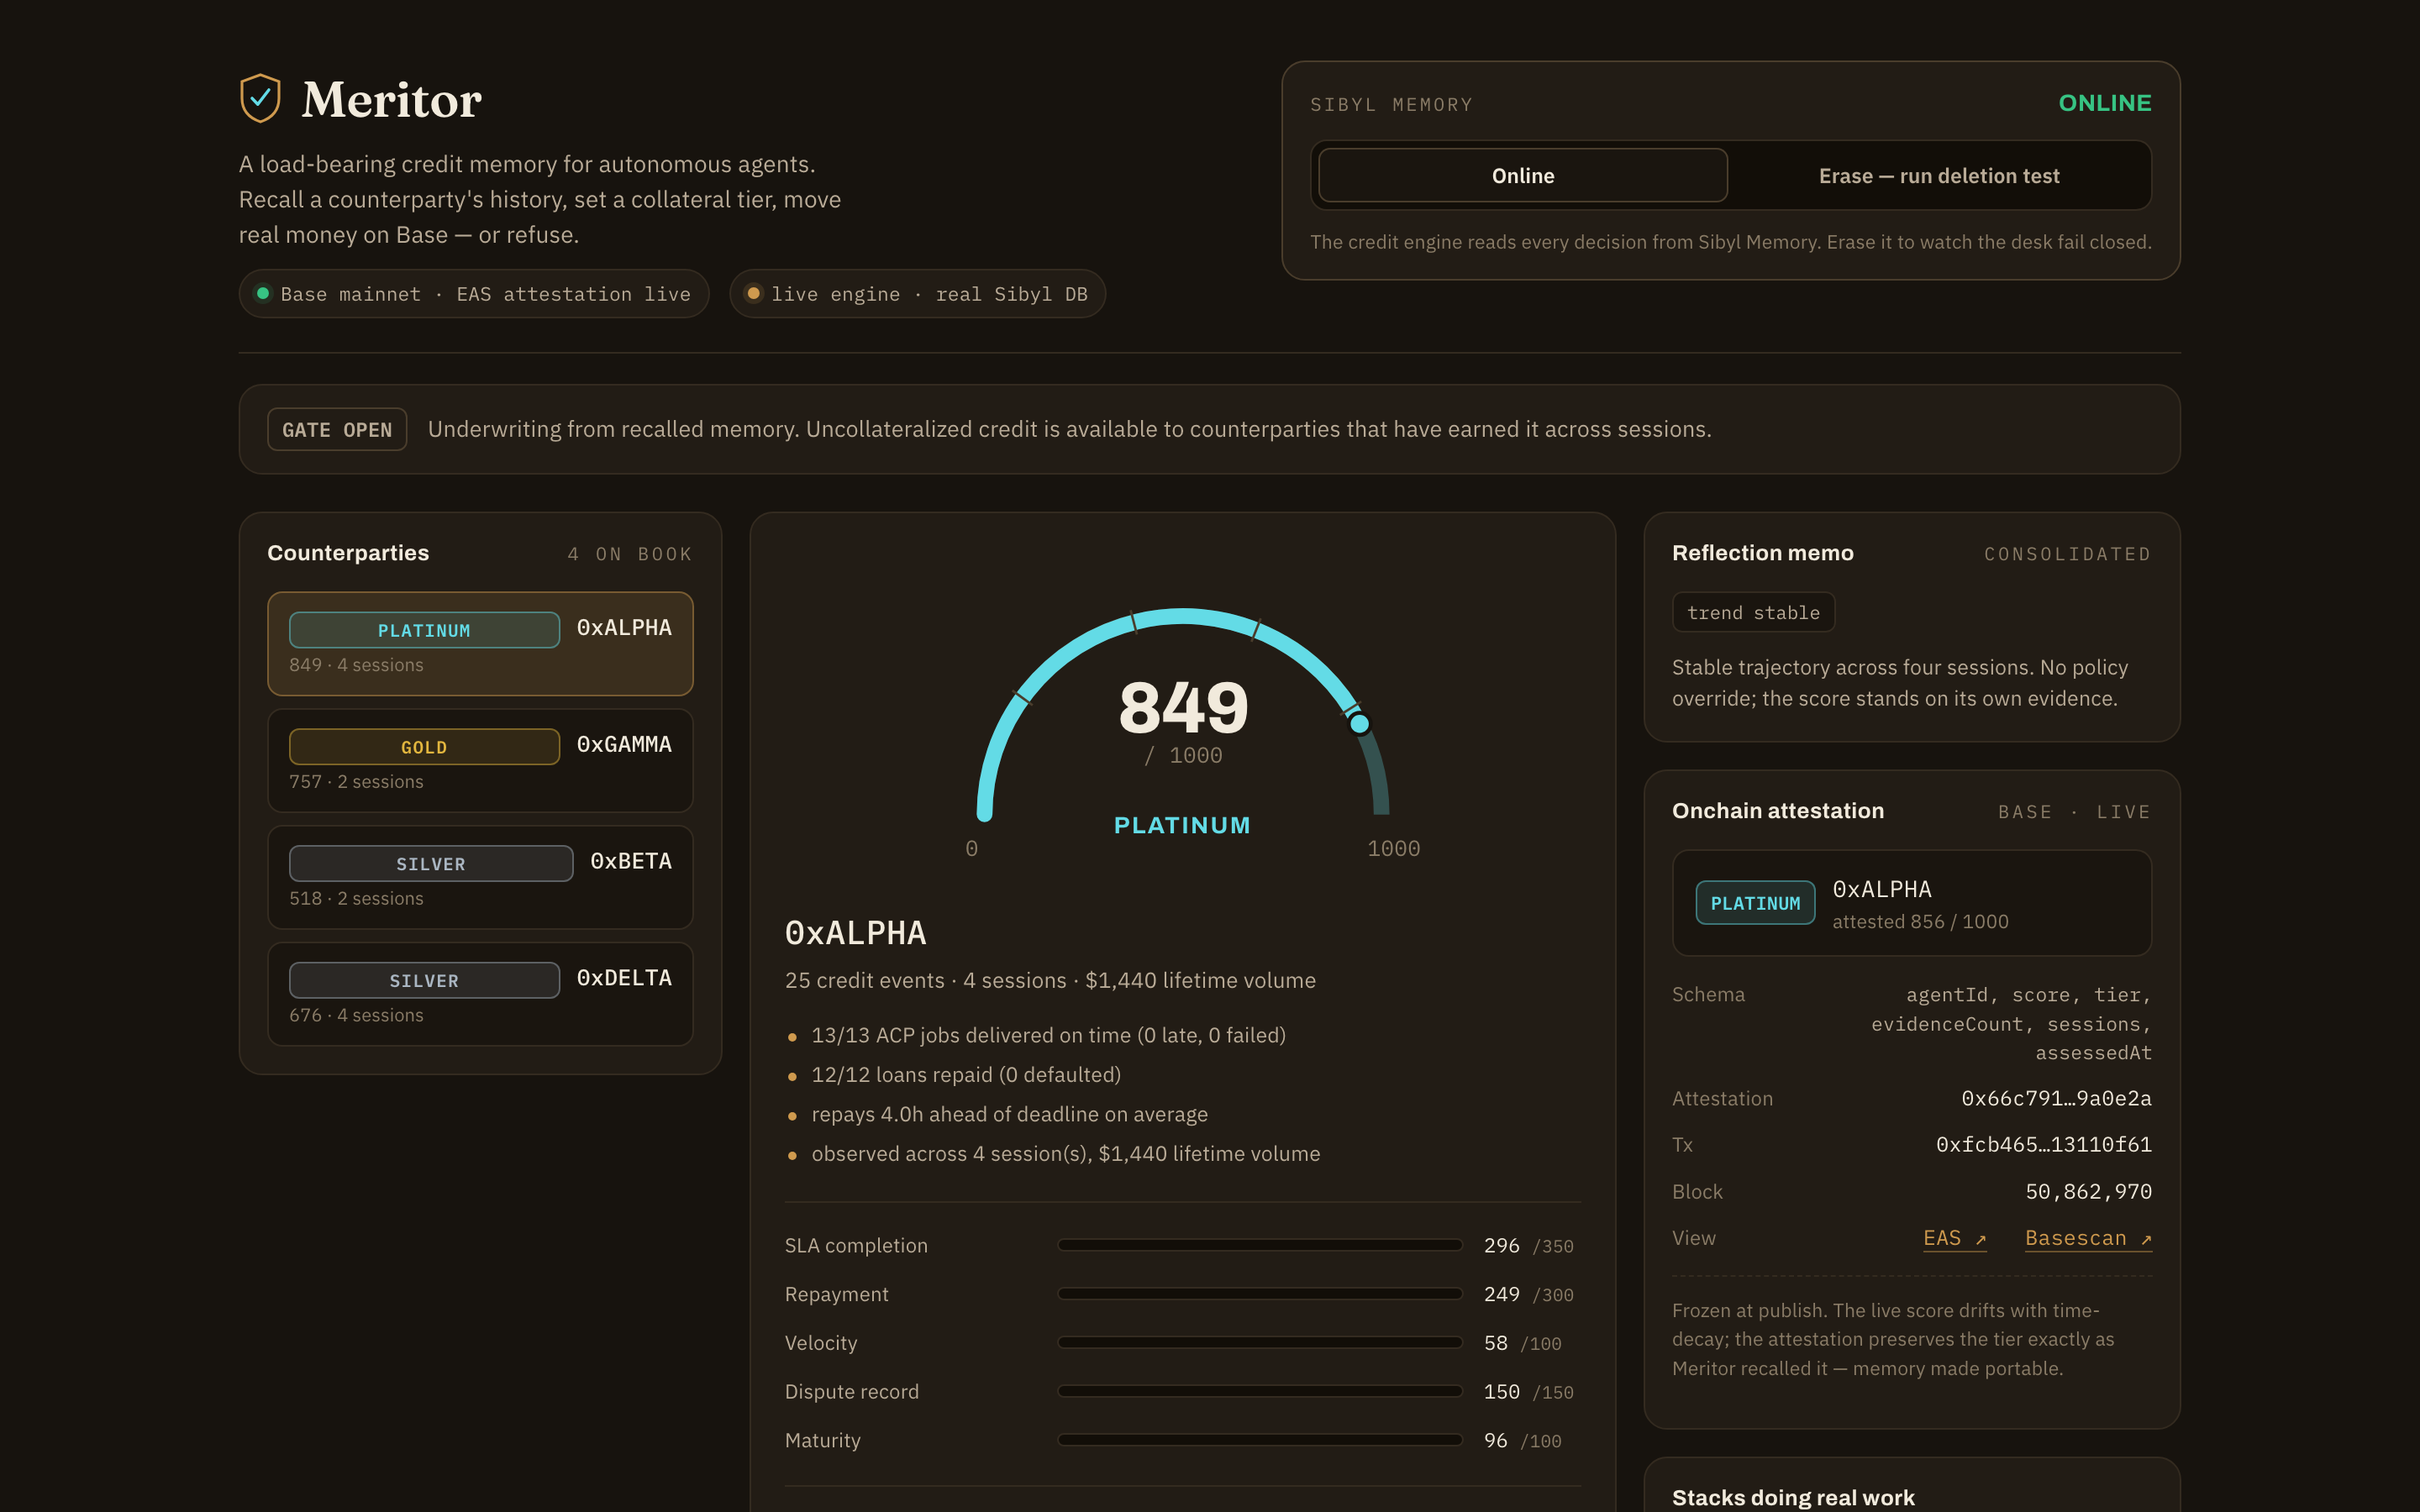The image size is (2420, 1512).
Task: Click the GATE OPEN status tag
Action: [337, 430]
